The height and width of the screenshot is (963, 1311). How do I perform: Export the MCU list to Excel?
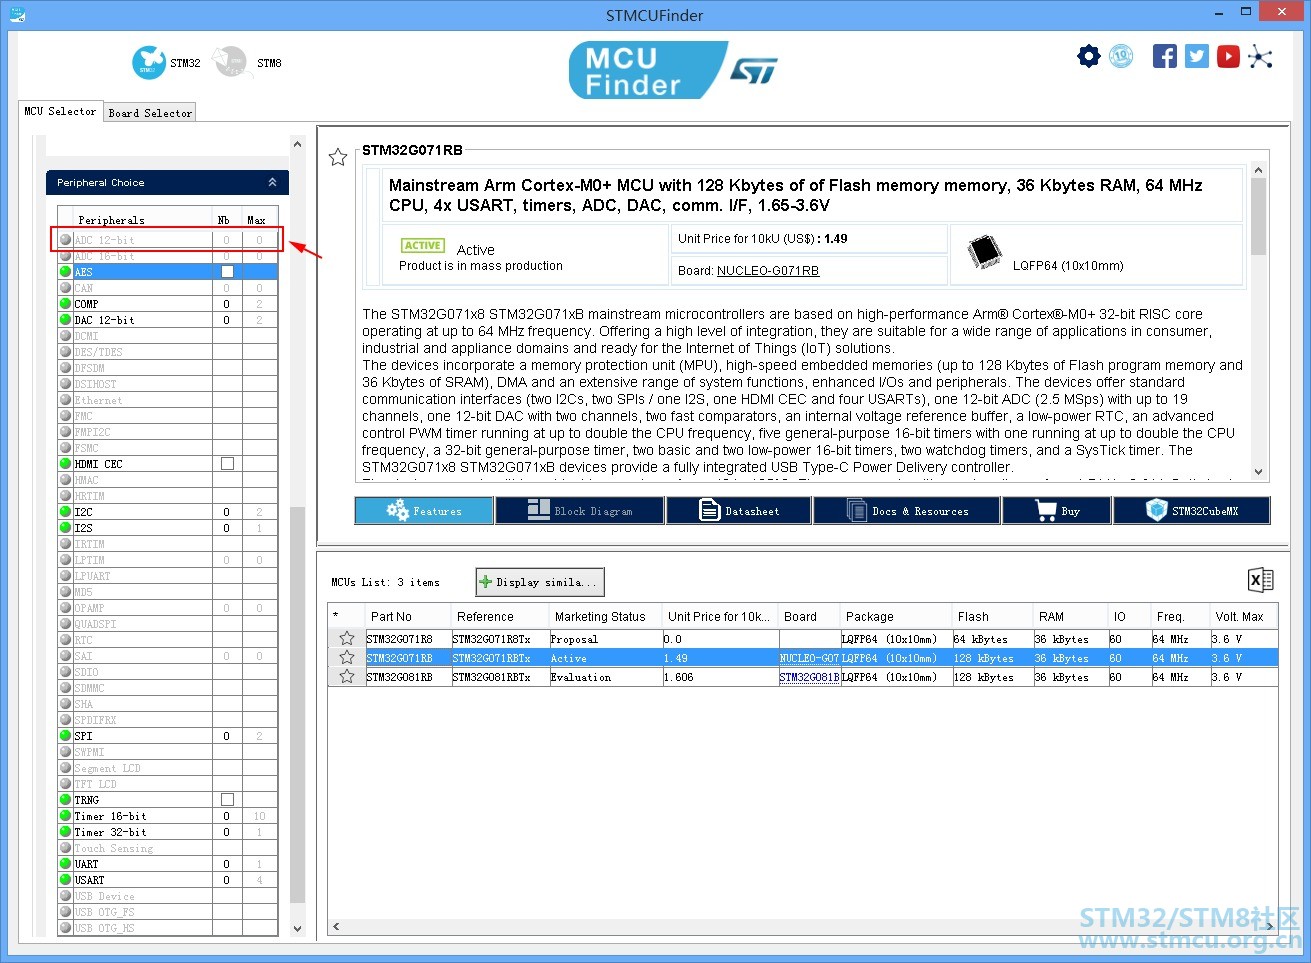(1261, 580)
